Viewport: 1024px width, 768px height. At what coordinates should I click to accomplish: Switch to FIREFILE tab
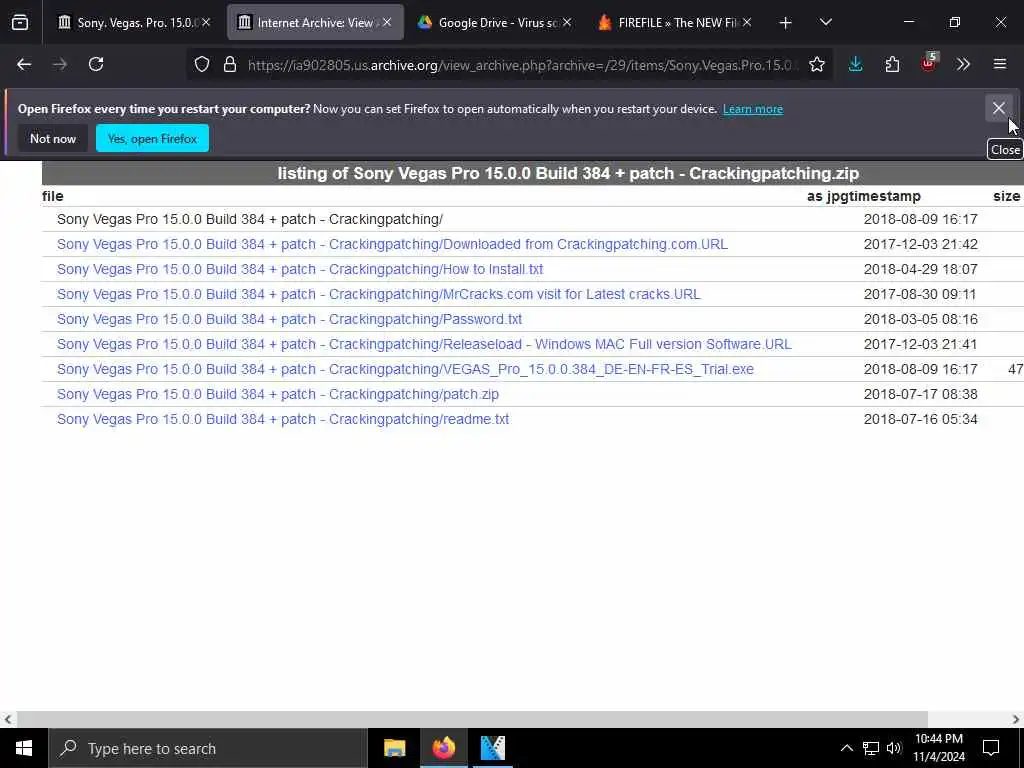673,23
